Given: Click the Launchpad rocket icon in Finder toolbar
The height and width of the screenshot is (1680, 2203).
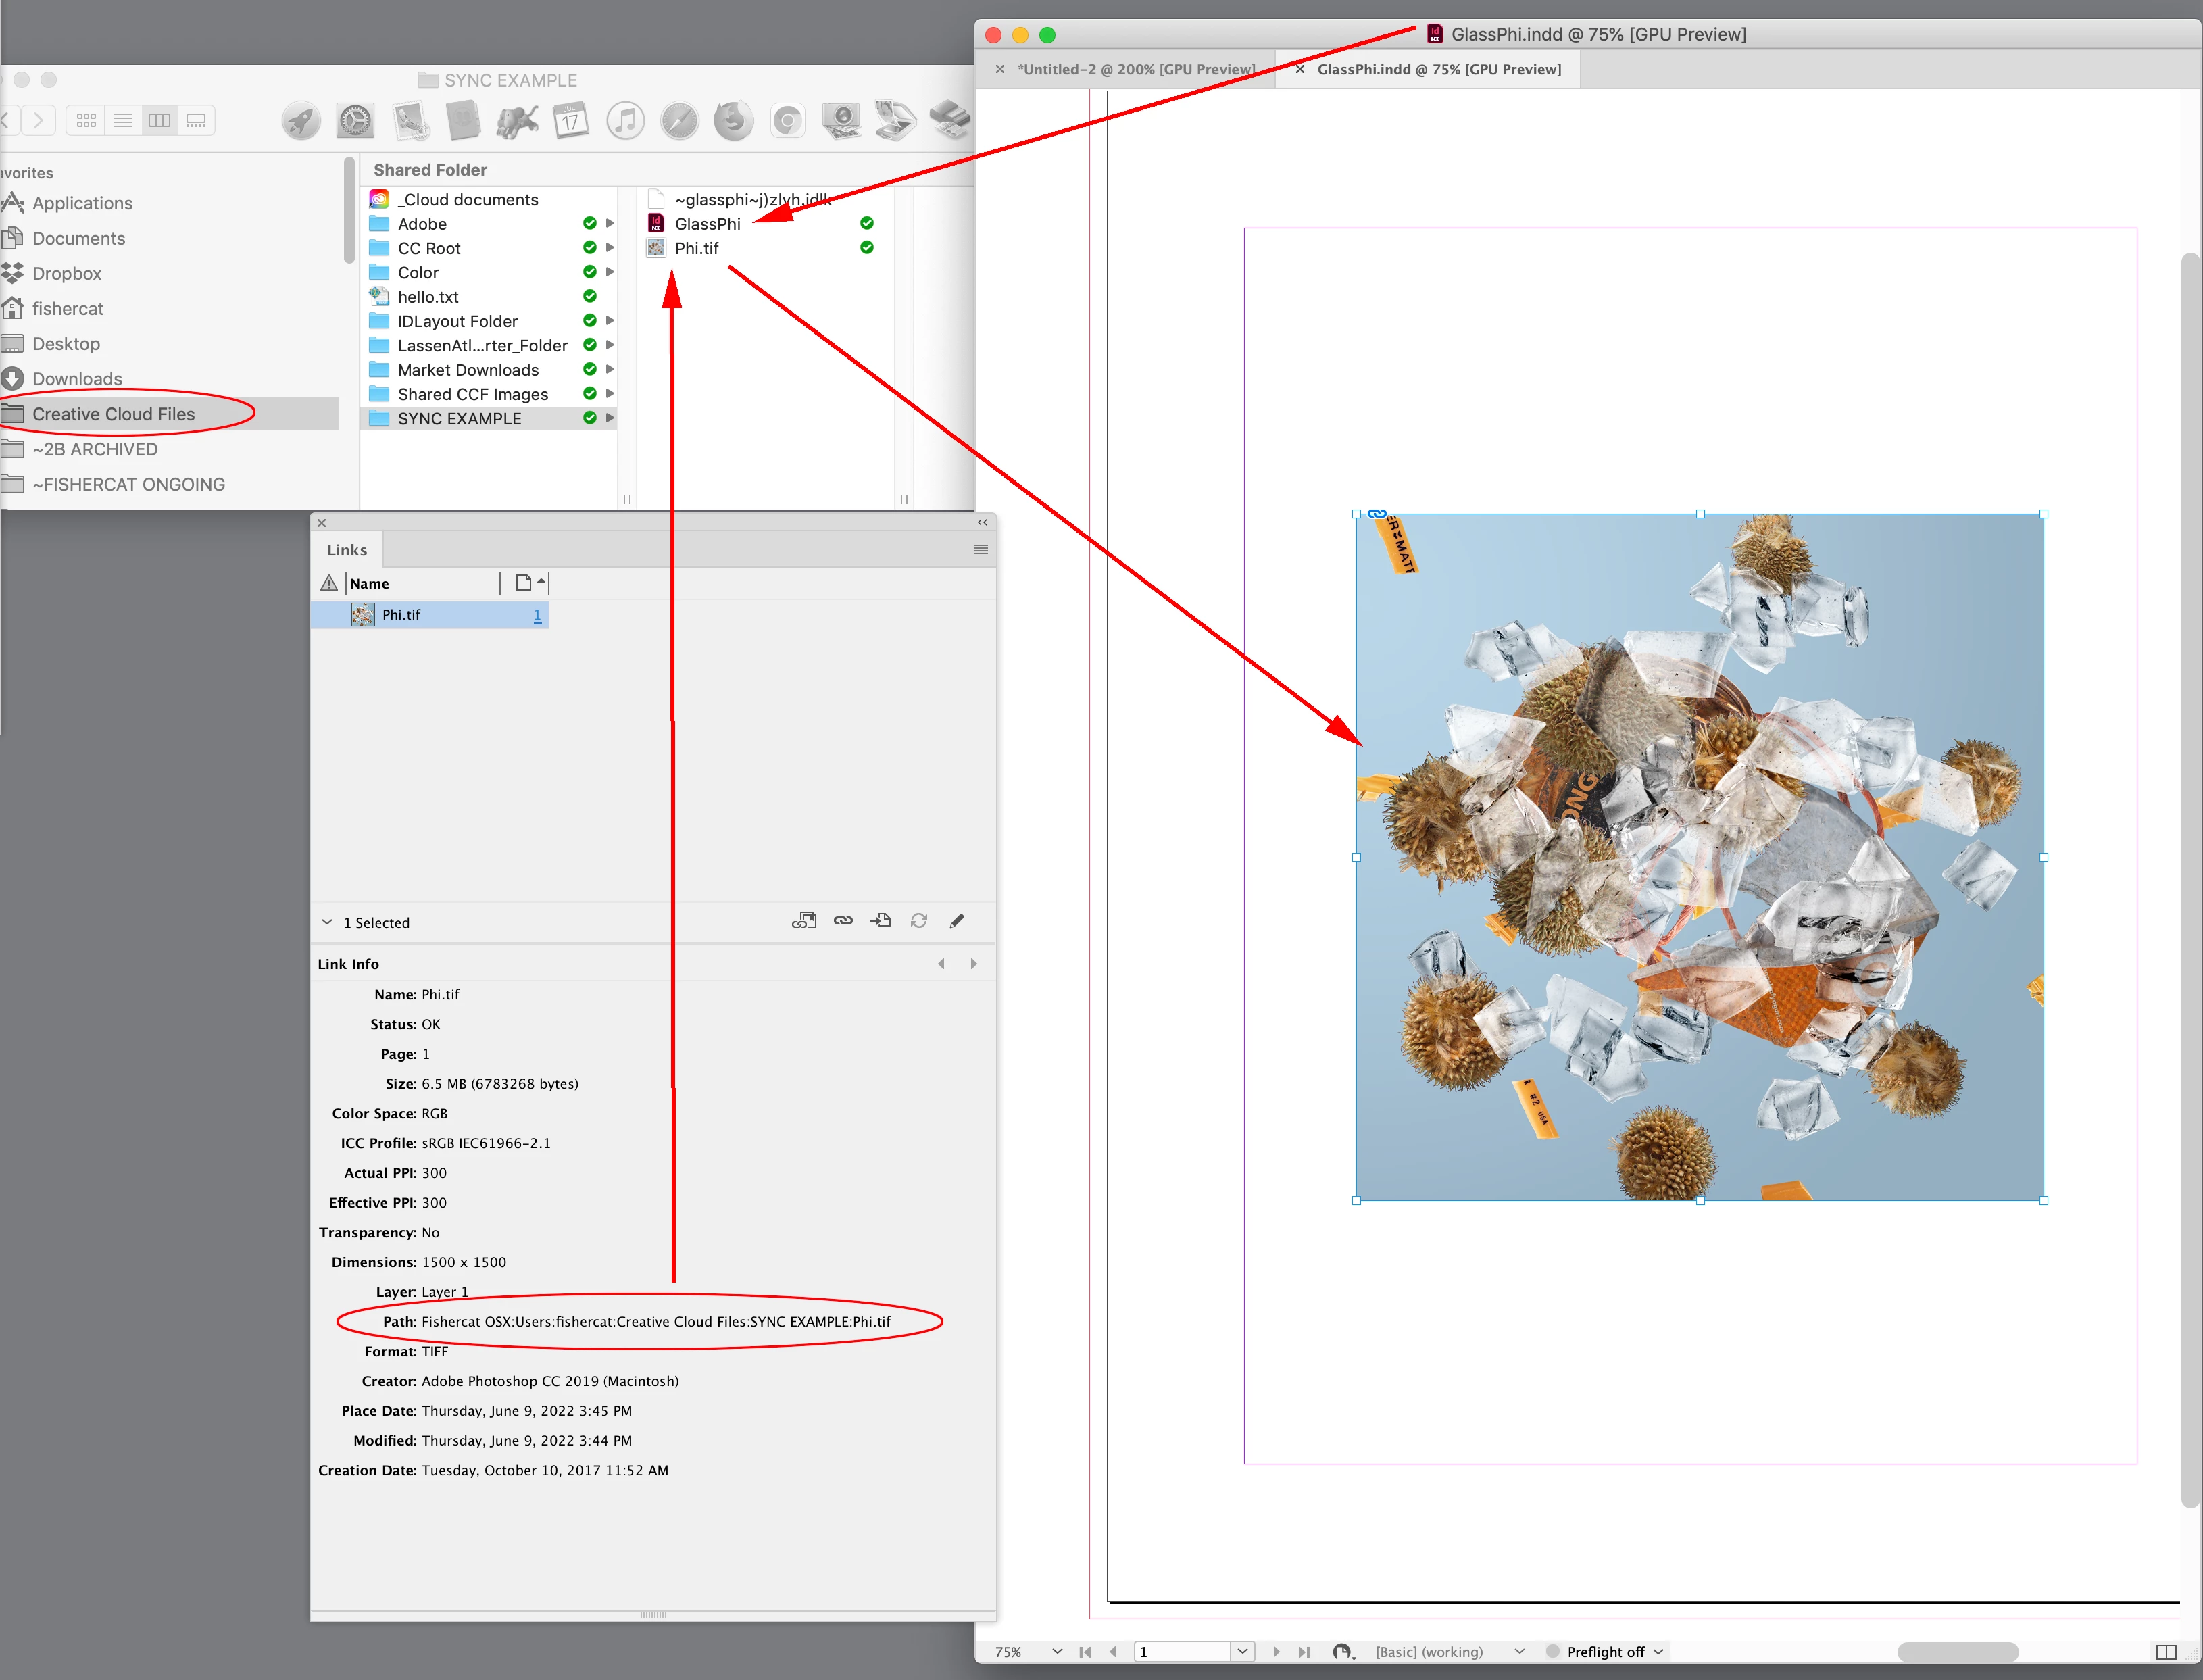Looking at the screenshot, I should (301, 121).
